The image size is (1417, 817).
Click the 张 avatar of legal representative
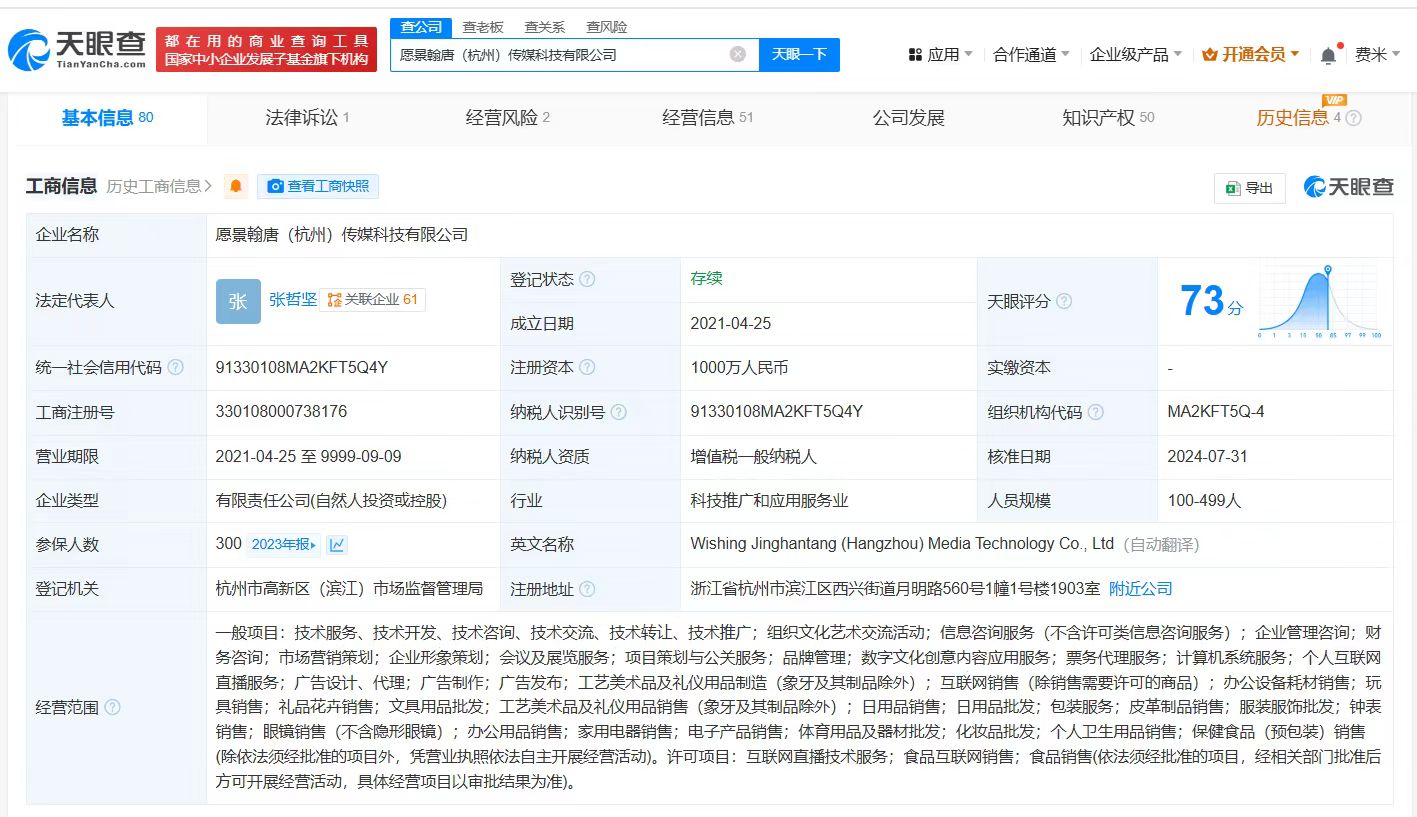(238, 301)
